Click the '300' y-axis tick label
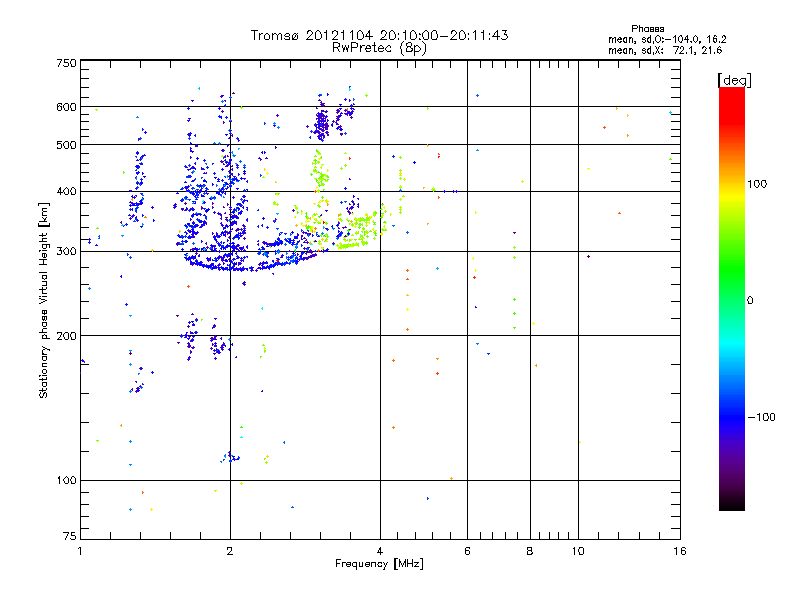This screenshot has width=800, height=600. pyautogui.click(x=66, y=252)
